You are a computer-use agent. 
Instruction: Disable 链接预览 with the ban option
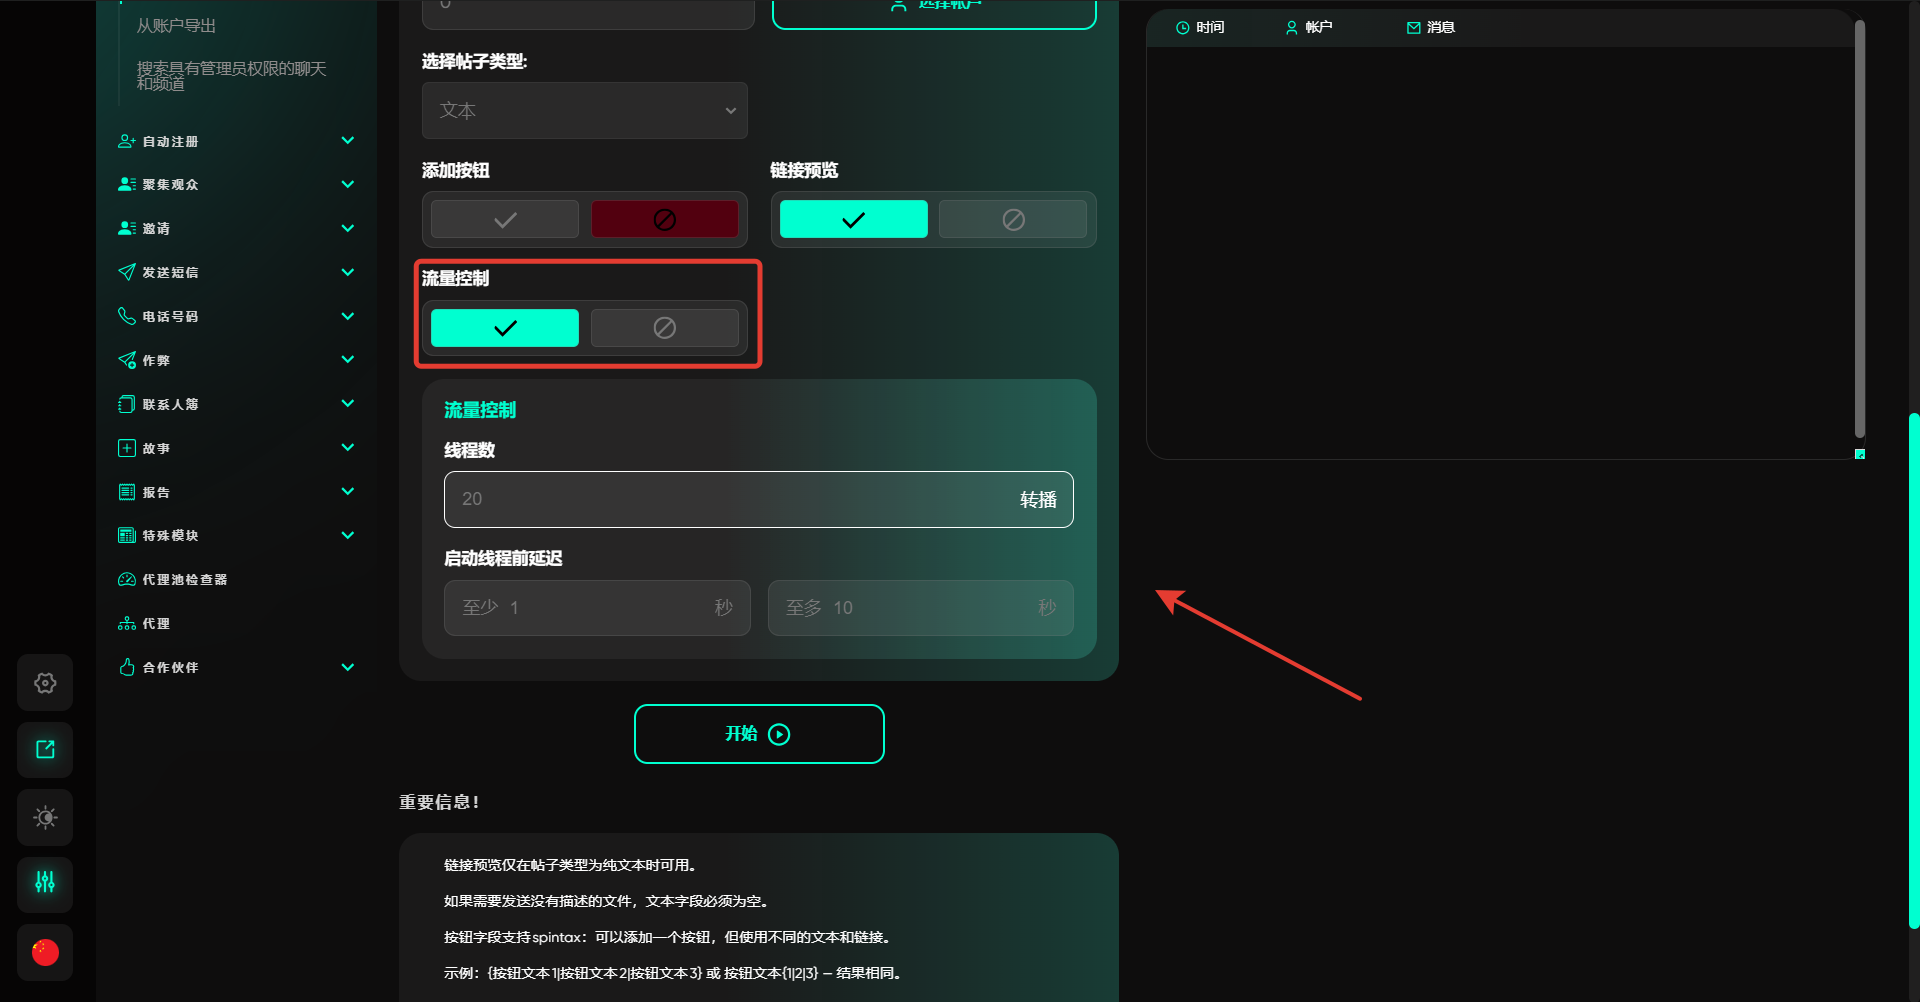[x=1012, y=220]
